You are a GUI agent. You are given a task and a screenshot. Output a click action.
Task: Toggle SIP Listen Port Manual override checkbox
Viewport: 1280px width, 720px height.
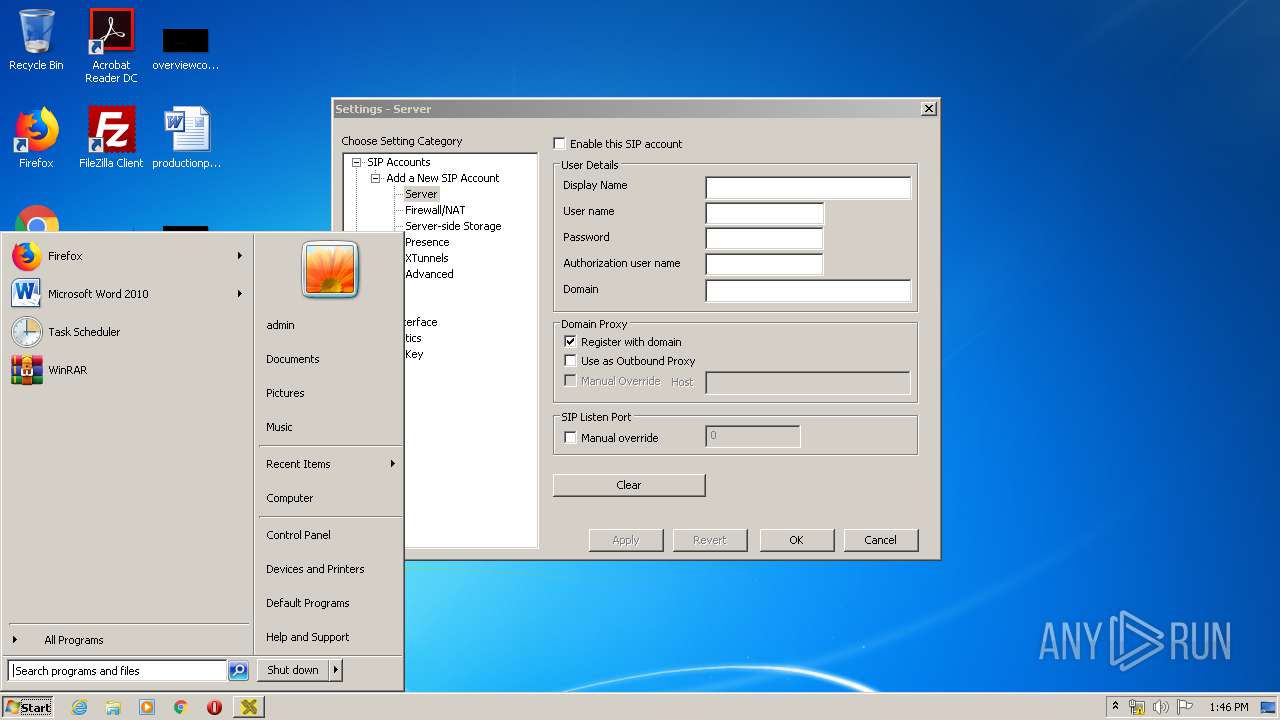pyautogui.click(x=570, y=438)
